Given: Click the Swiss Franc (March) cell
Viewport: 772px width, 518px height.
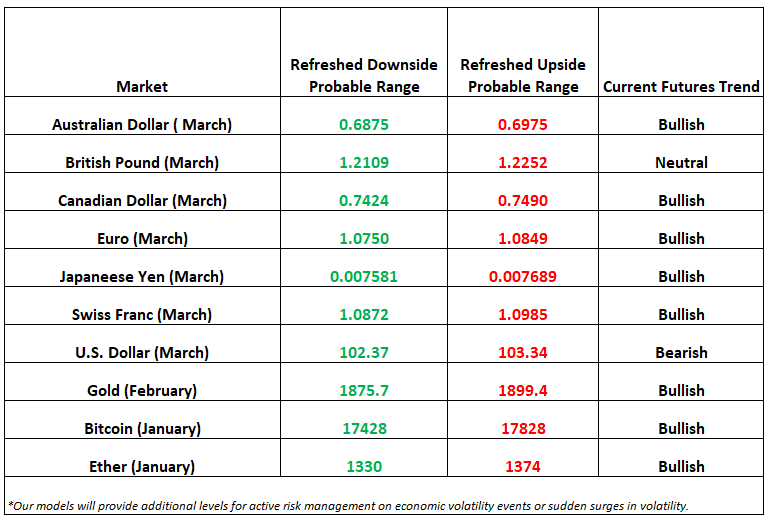Looking at the screenshot, I should coord(142,315).
